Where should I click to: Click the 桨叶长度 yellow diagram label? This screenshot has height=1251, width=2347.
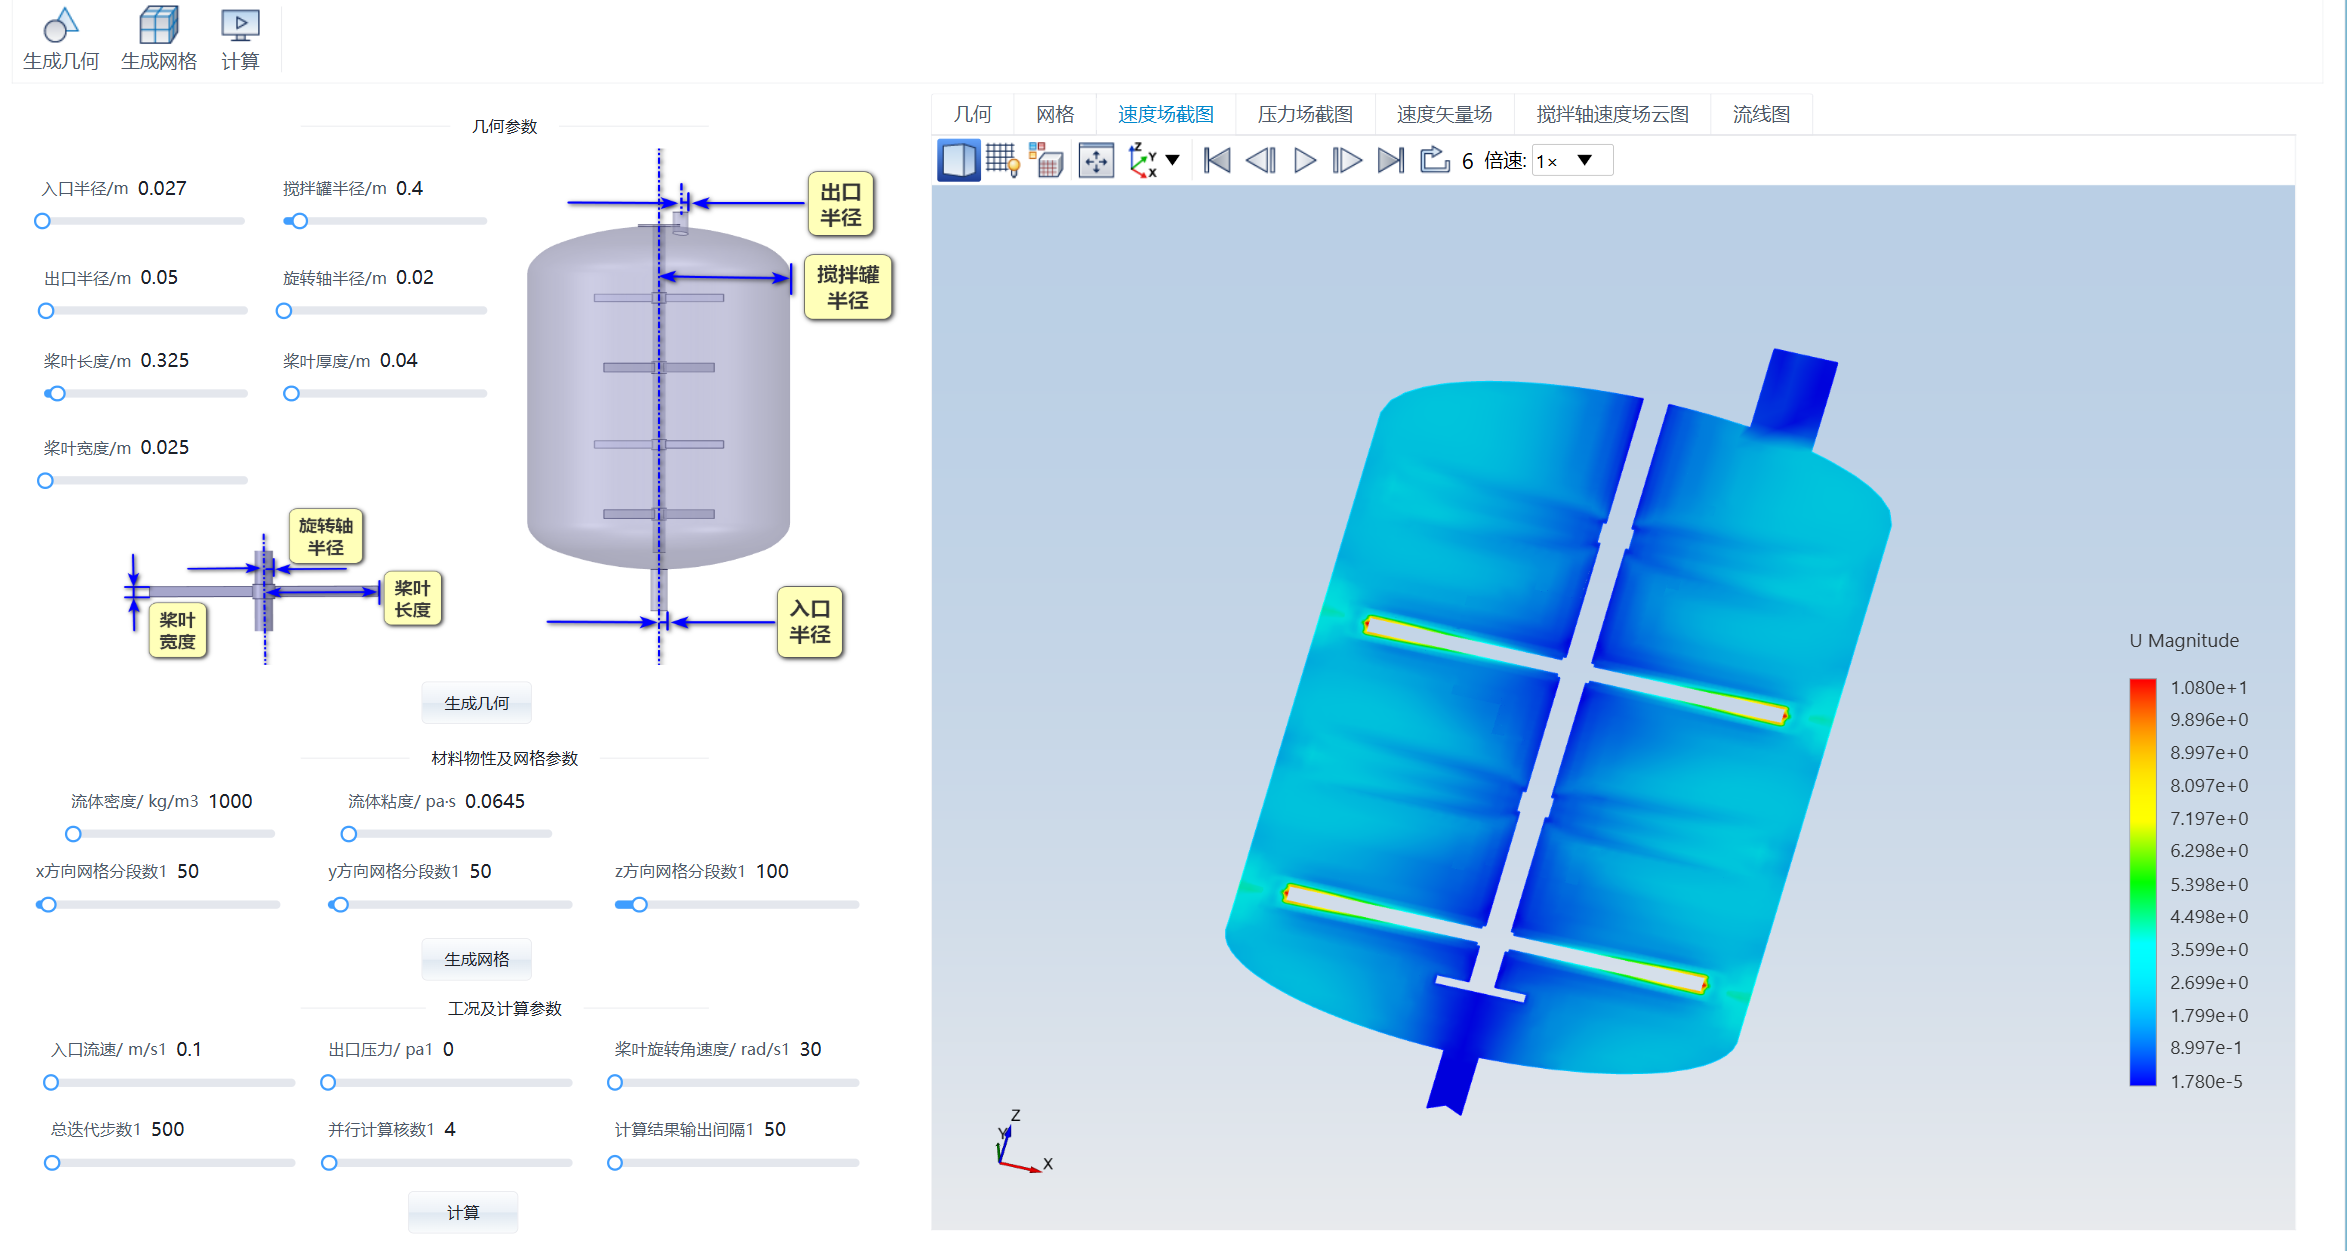[x=412, y=599]
